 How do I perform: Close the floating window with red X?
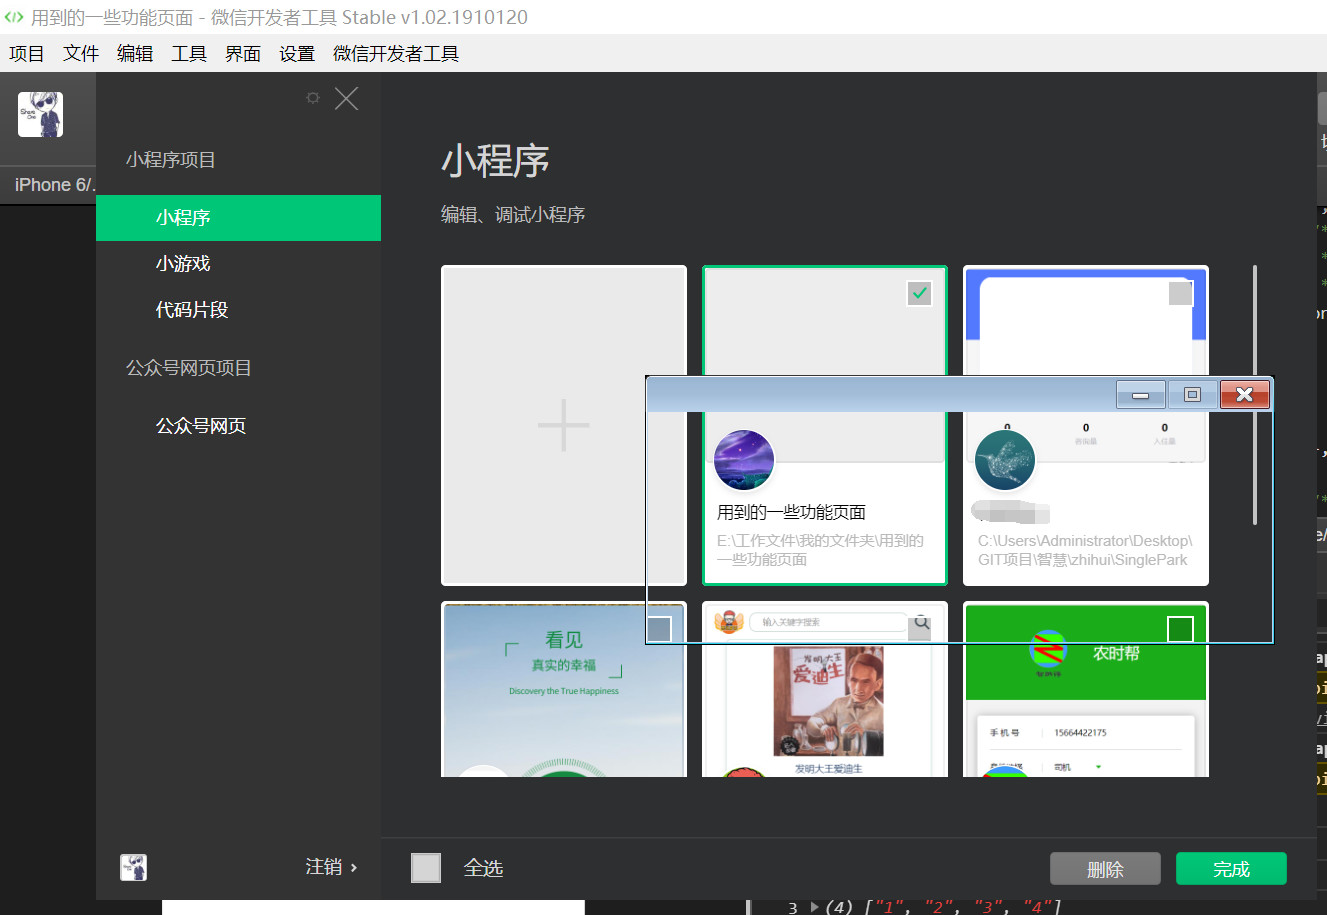[1245, 395]
